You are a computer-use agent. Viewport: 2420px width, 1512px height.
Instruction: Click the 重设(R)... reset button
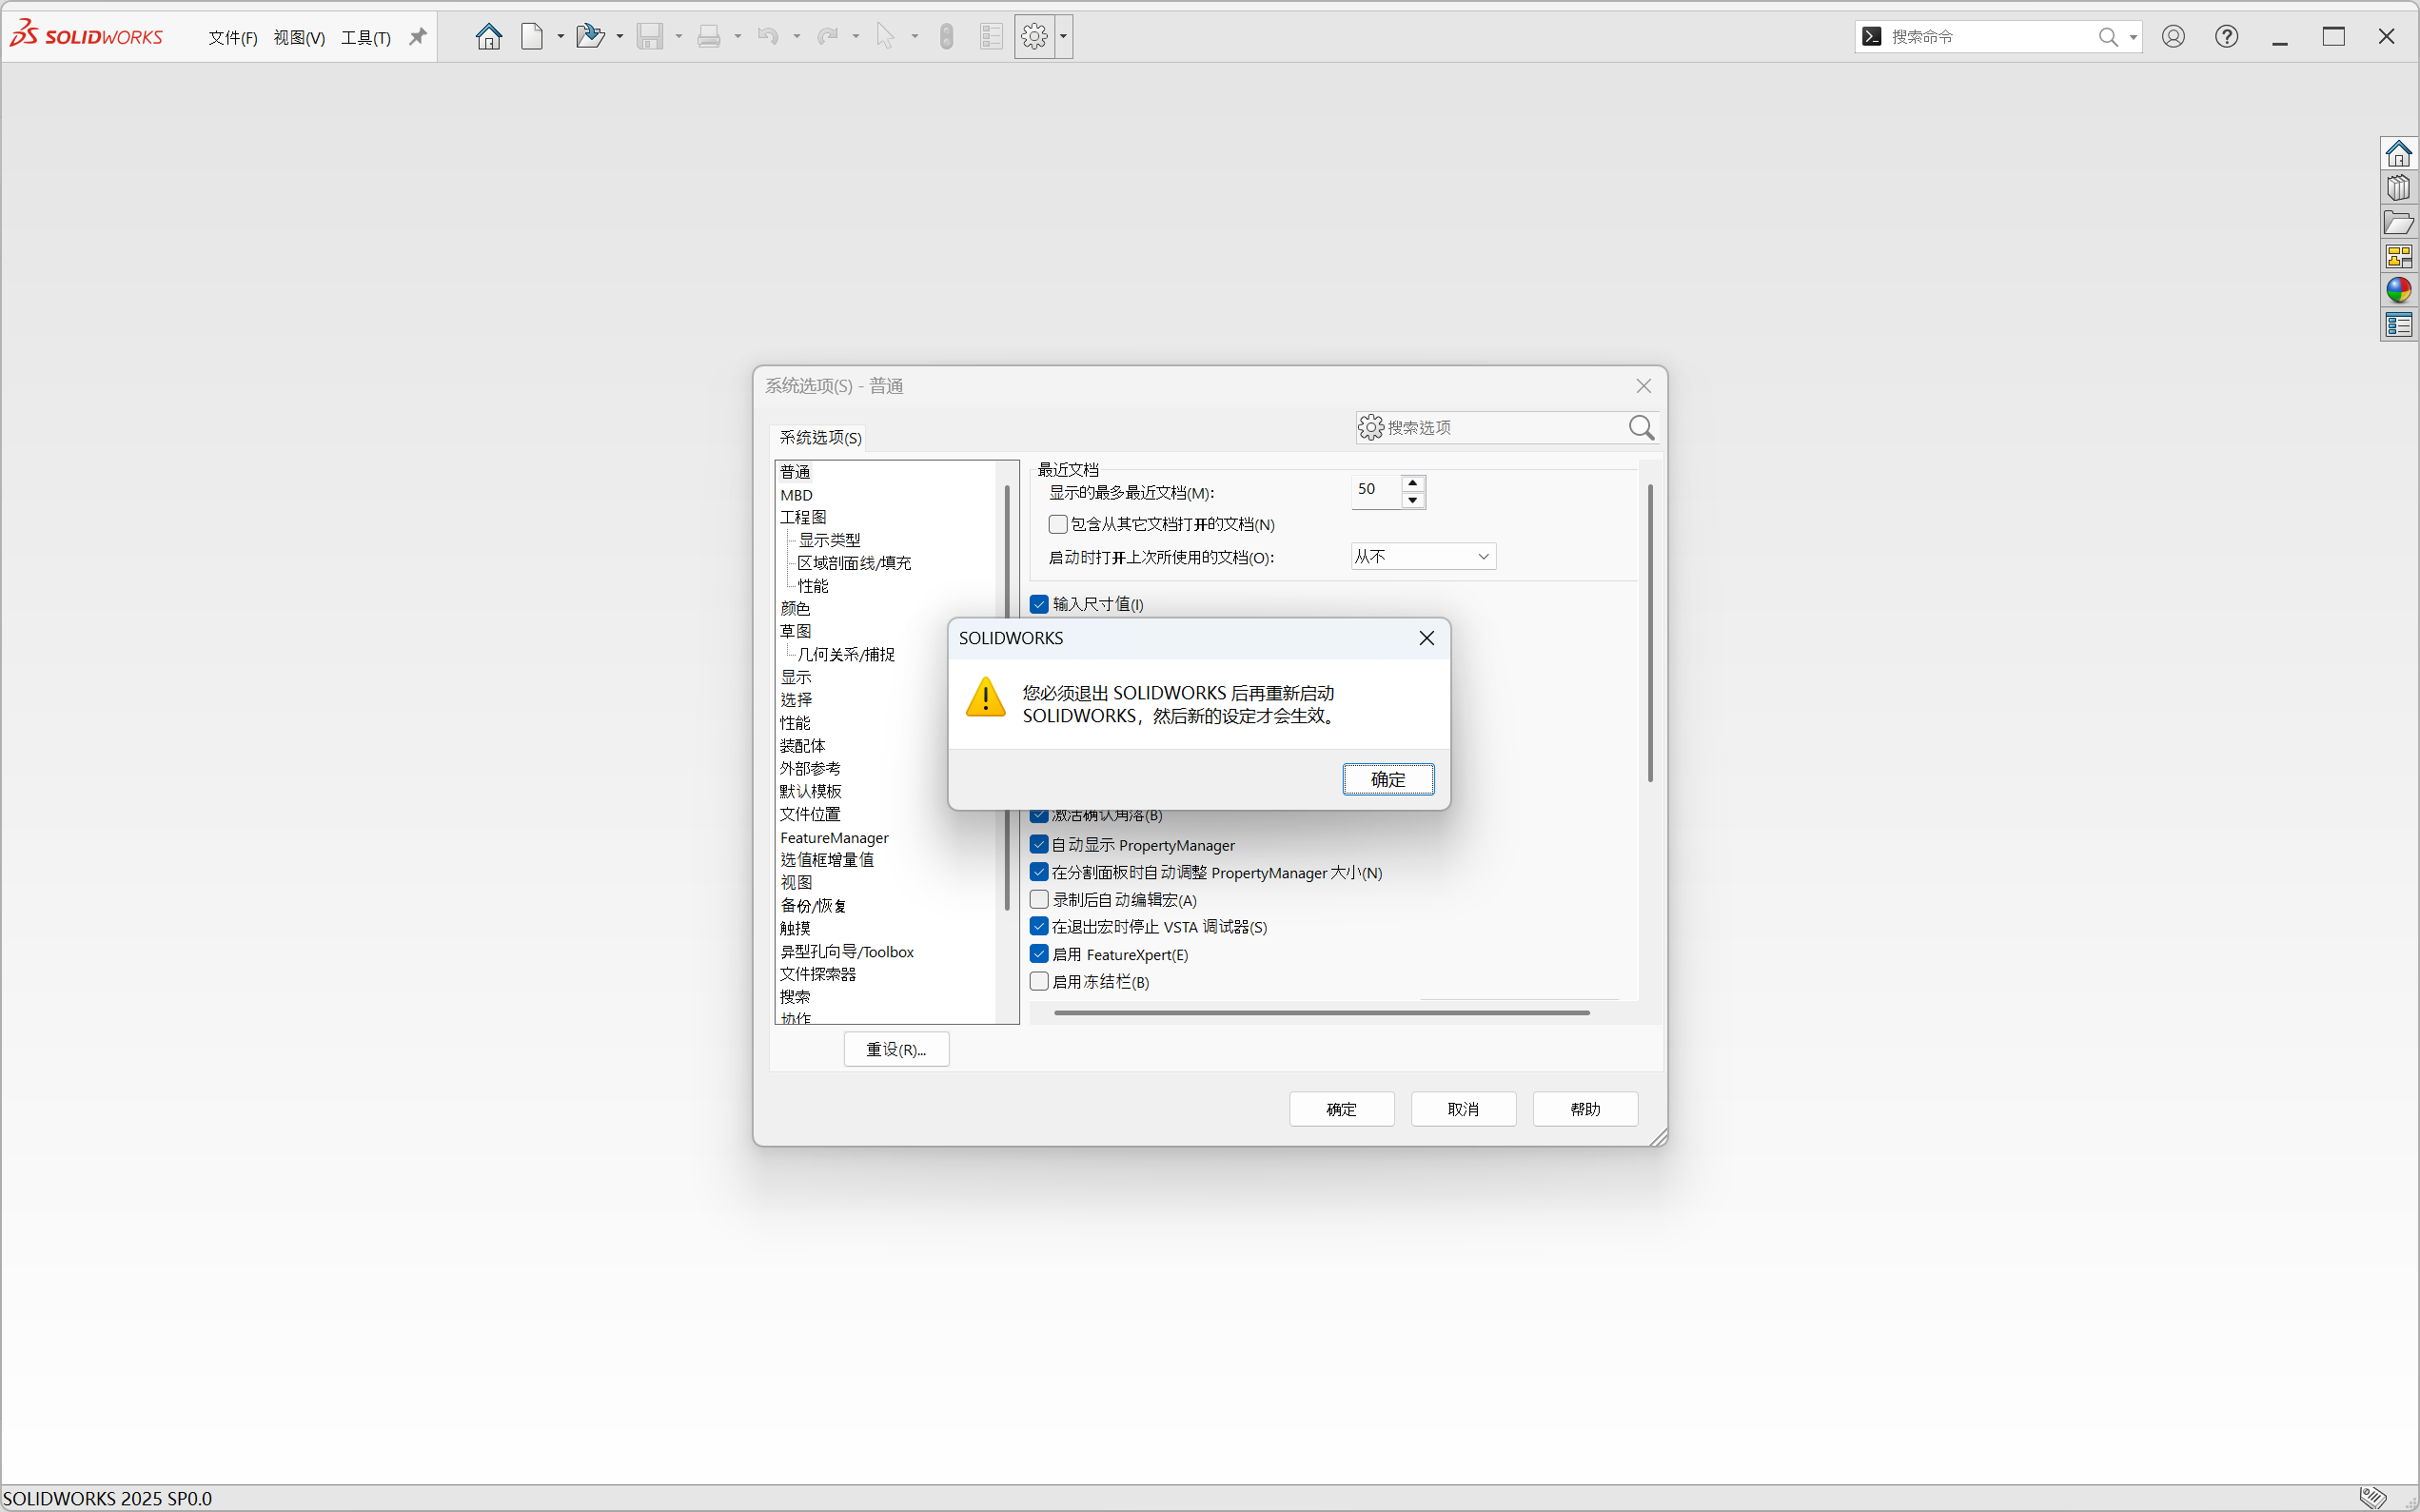click(x=895, y=1049)
